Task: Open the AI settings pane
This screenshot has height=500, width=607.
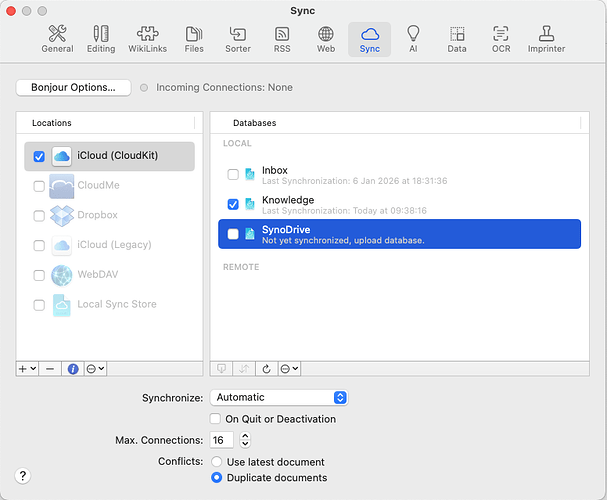Action: click(x=413, y=38)
